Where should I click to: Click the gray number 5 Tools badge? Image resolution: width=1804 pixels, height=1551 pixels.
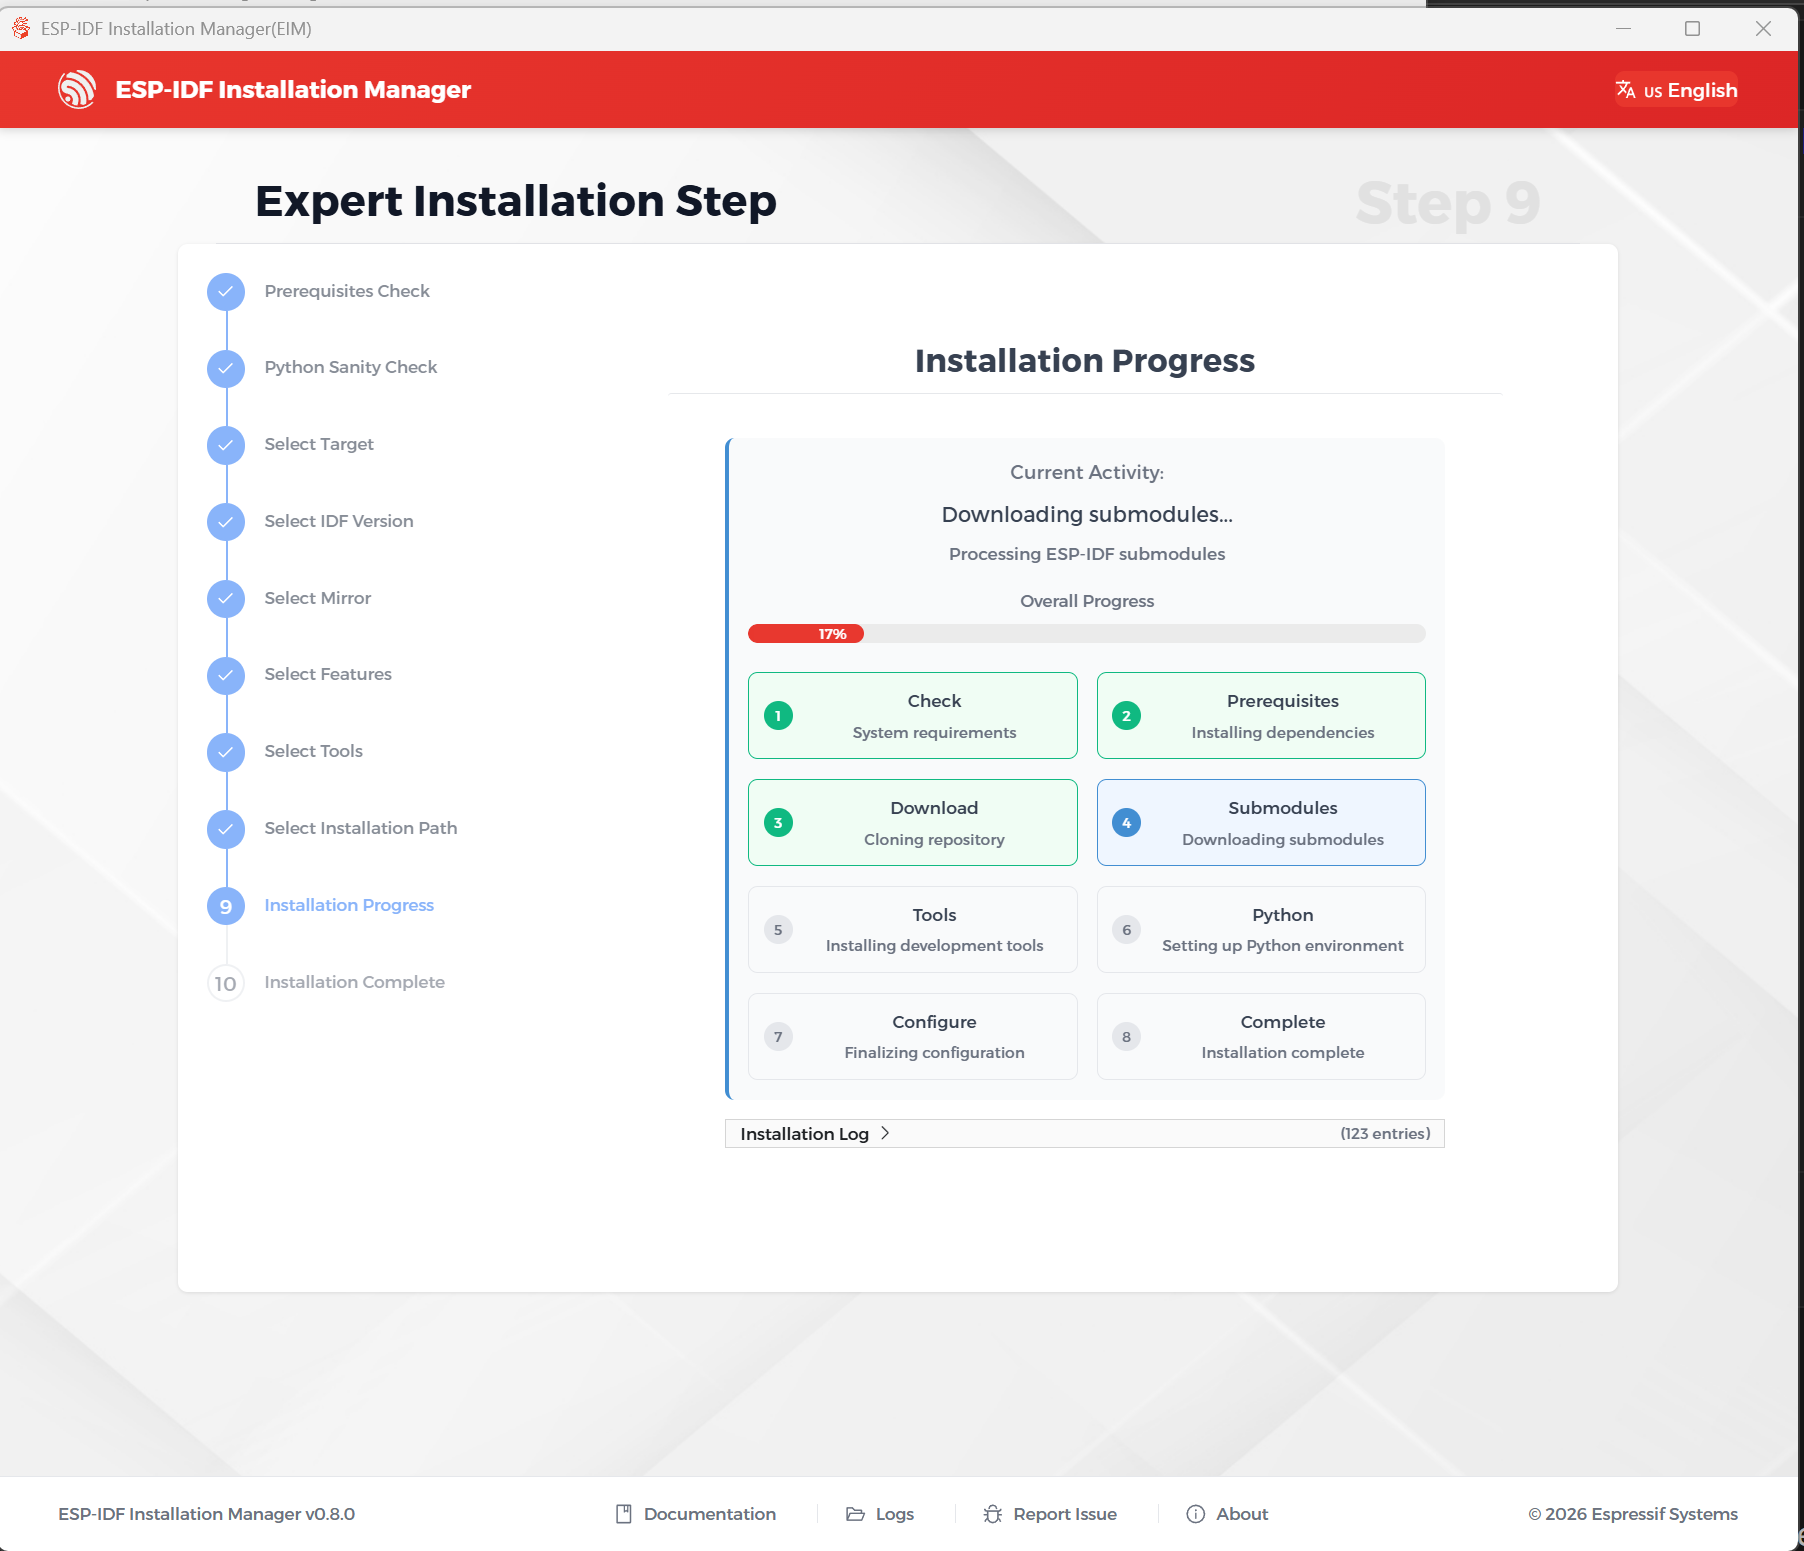click(x=778, y=930)
